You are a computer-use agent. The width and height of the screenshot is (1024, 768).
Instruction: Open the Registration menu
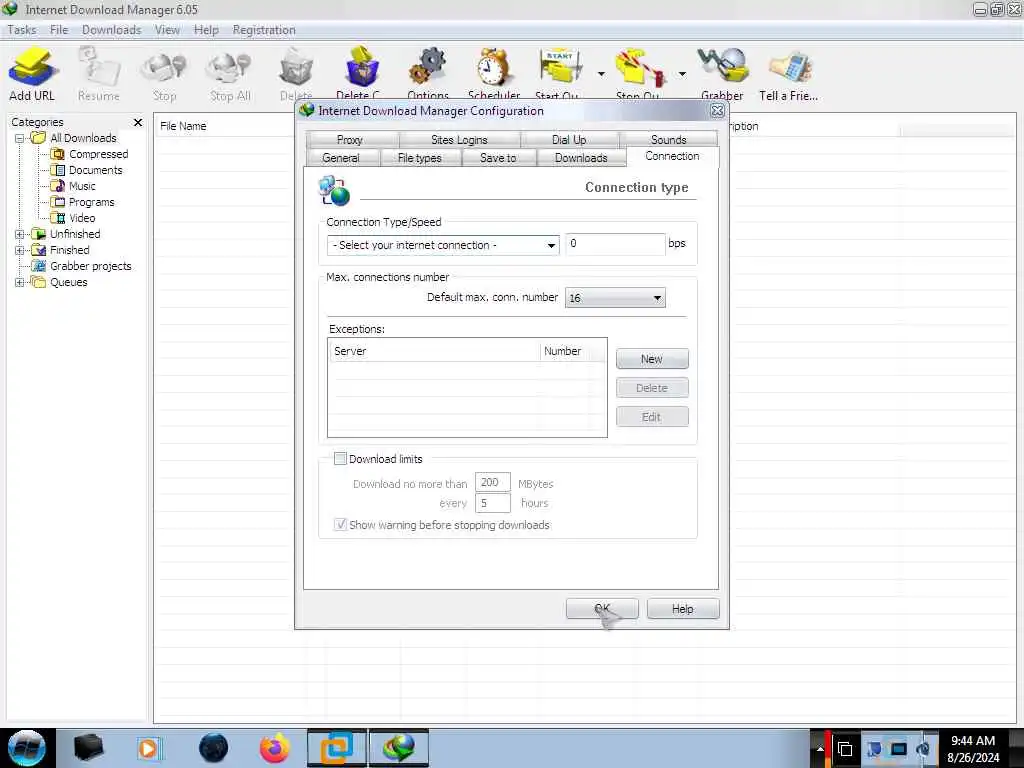click(x=264, y=30)
